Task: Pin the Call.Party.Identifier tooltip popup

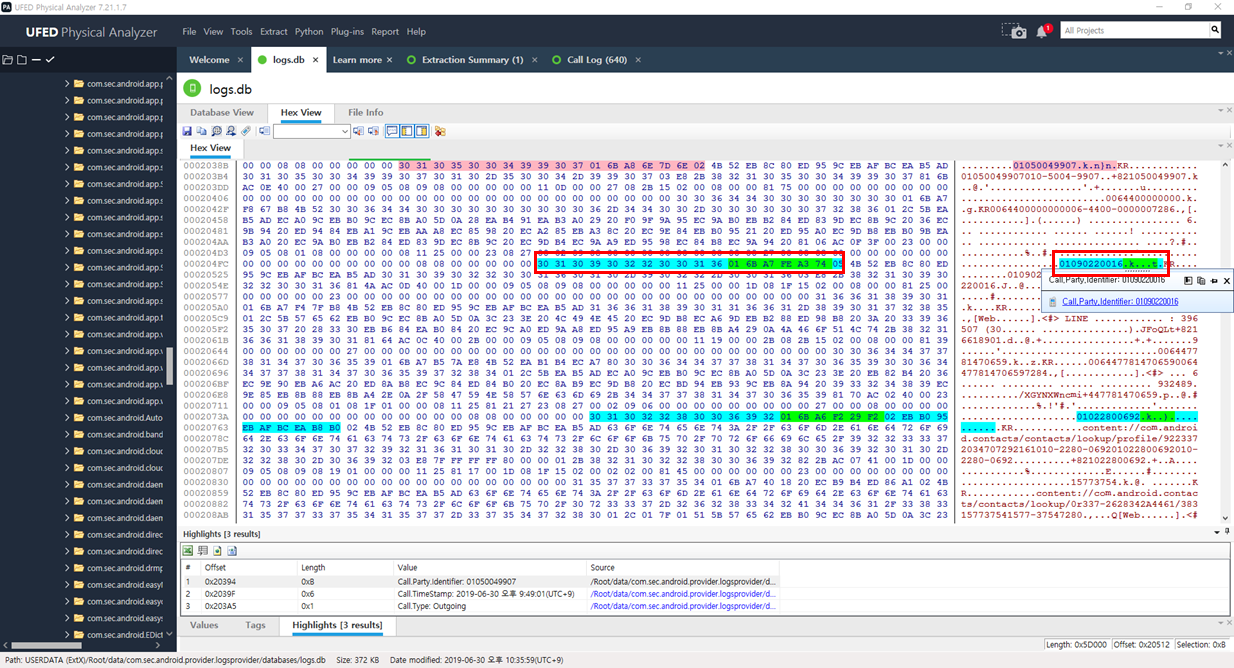Action: click(x=1214, y=281)
